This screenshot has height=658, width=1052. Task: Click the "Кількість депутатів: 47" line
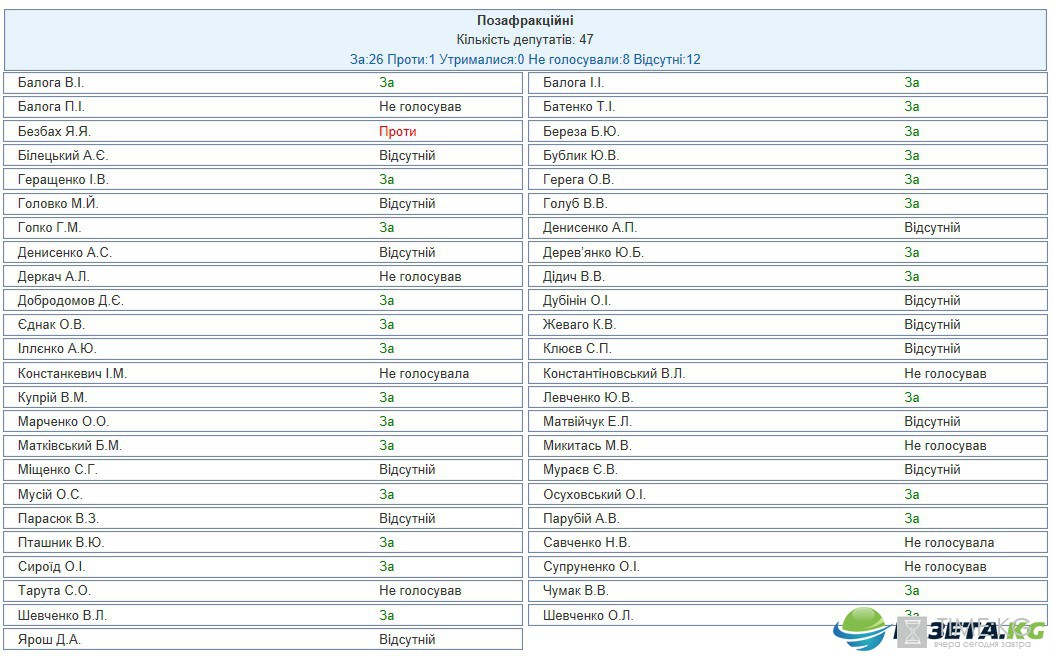(525, 40)
